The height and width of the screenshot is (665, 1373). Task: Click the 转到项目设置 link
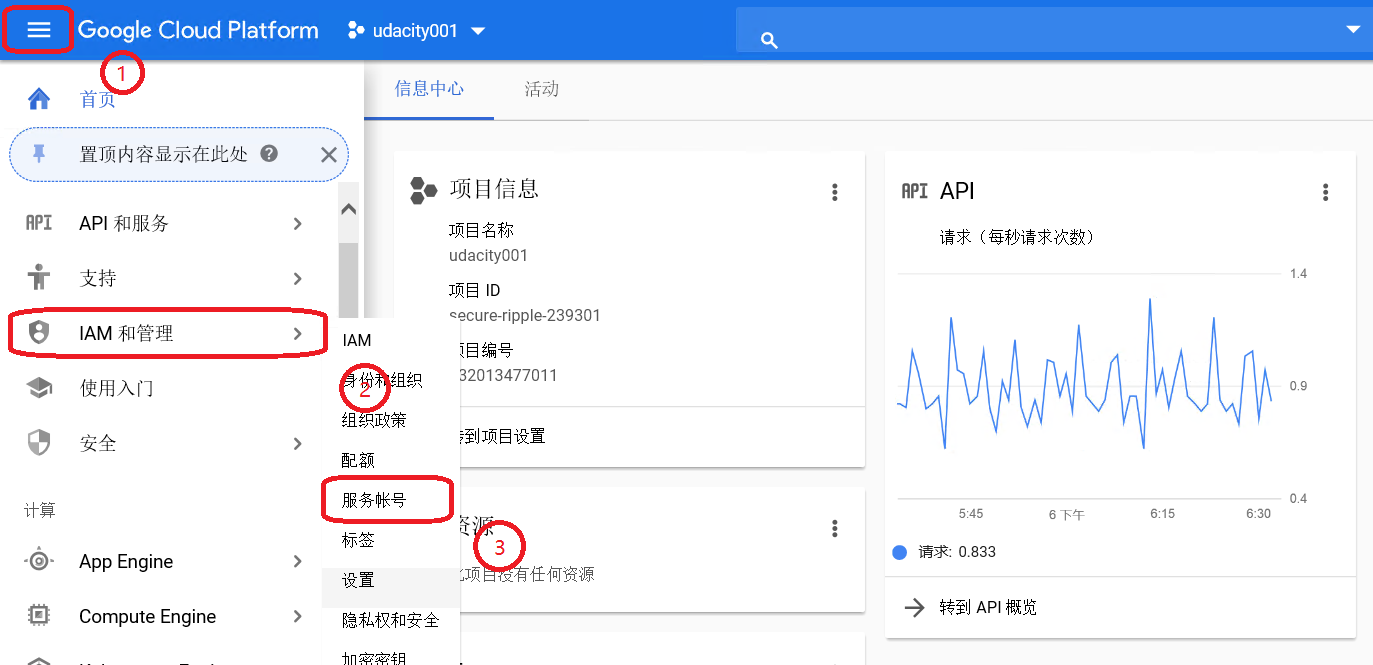(500, 436)
